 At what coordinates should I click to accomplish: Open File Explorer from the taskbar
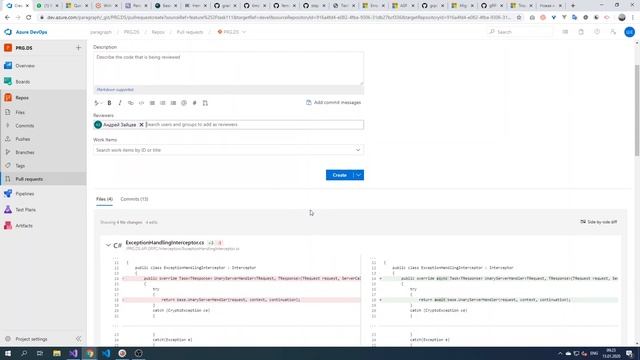57,353
